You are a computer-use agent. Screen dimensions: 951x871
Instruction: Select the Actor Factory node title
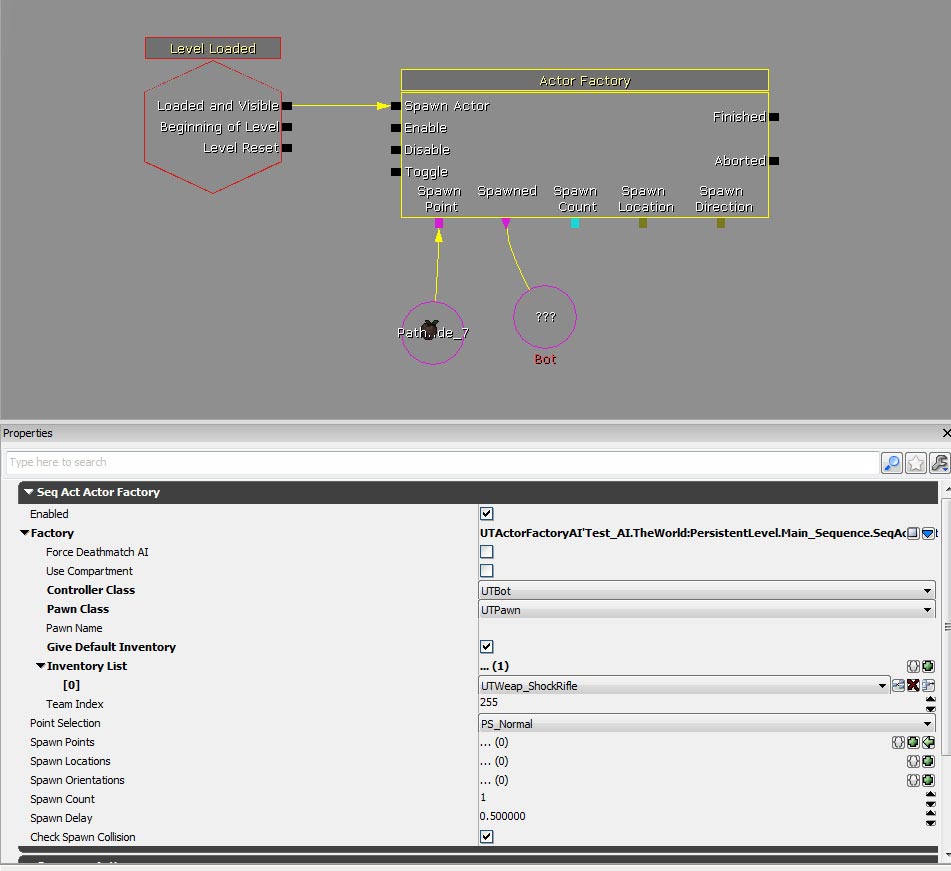click(584, 81)
